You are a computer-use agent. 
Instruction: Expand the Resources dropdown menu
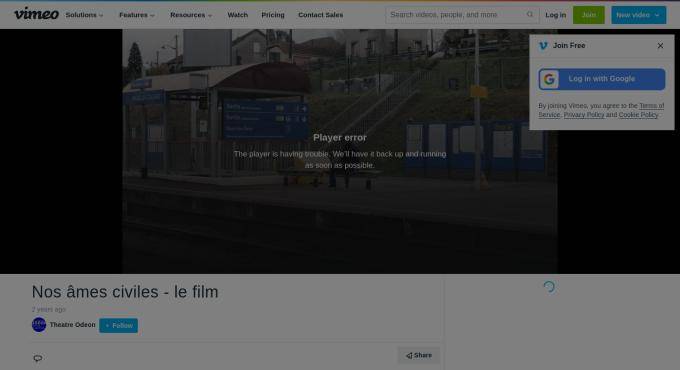pyautogui.click(x=191, y=15)
